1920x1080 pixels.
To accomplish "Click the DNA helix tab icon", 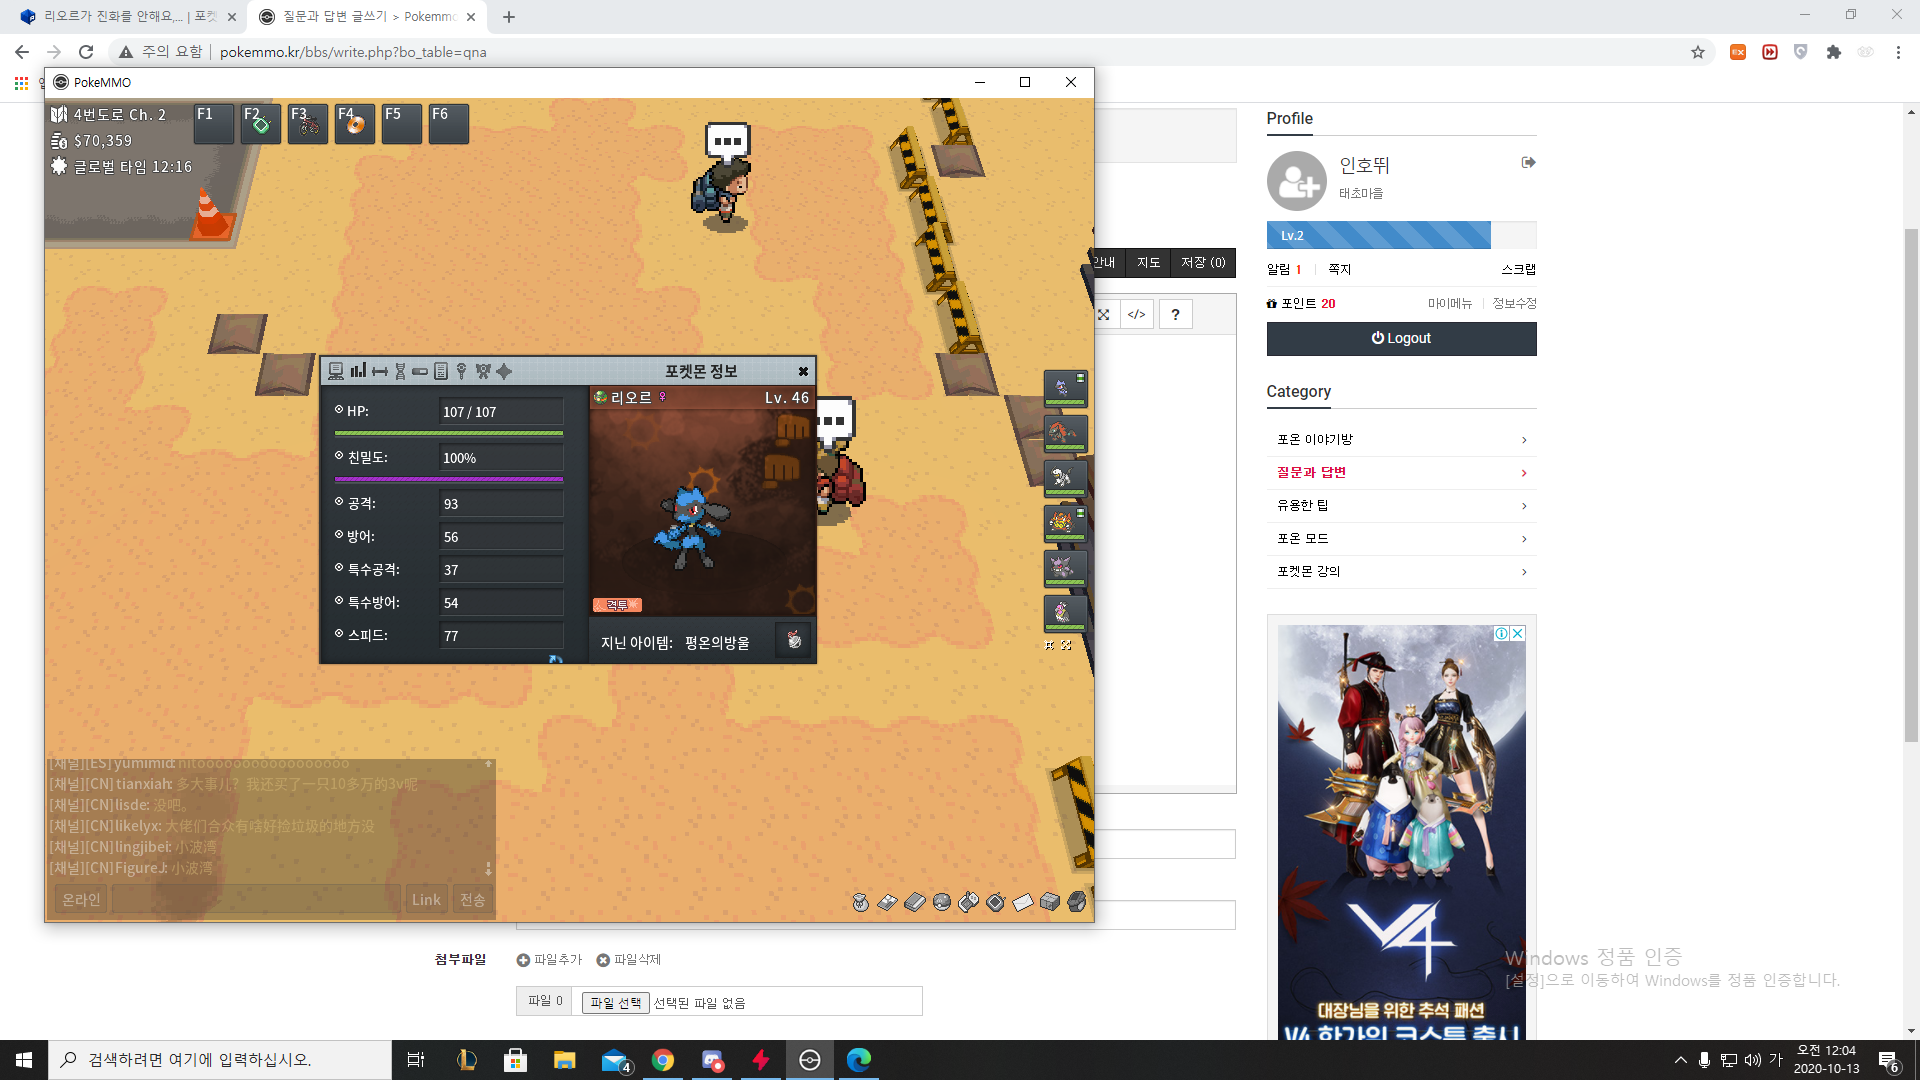I will [x=400, y=371].
